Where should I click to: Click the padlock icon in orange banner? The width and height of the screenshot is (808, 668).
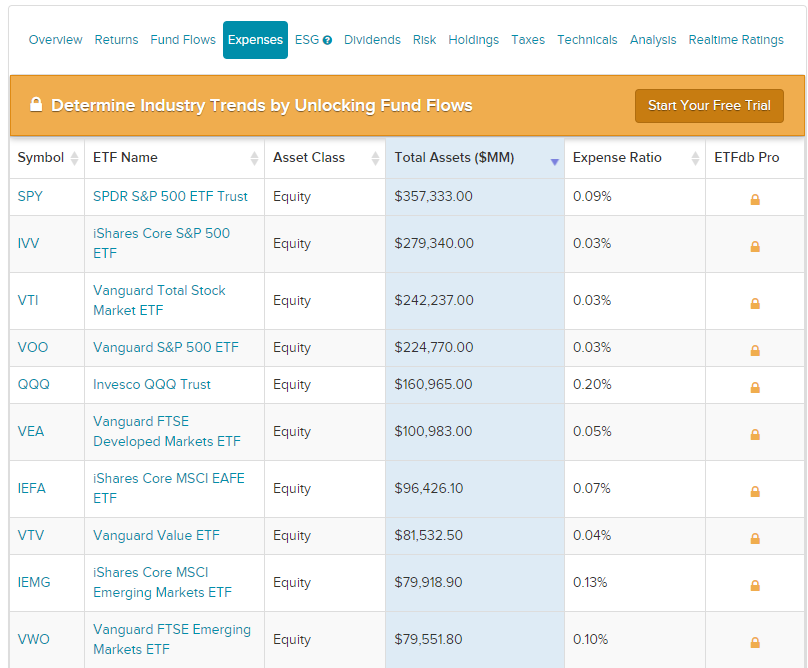(36, 104)
